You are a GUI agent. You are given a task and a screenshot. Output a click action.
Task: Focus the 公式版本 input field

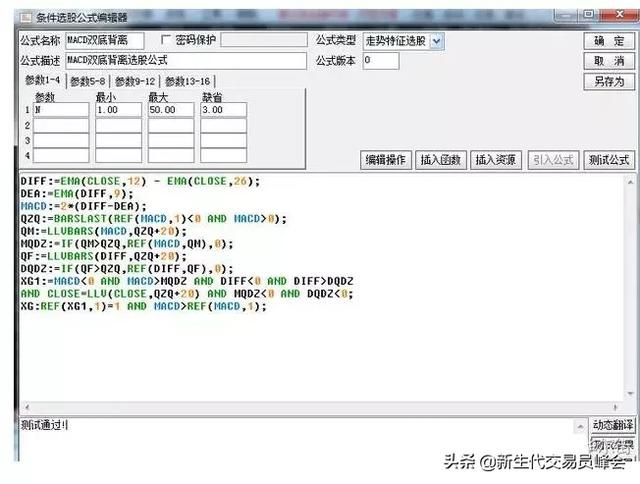pos(380,61)
